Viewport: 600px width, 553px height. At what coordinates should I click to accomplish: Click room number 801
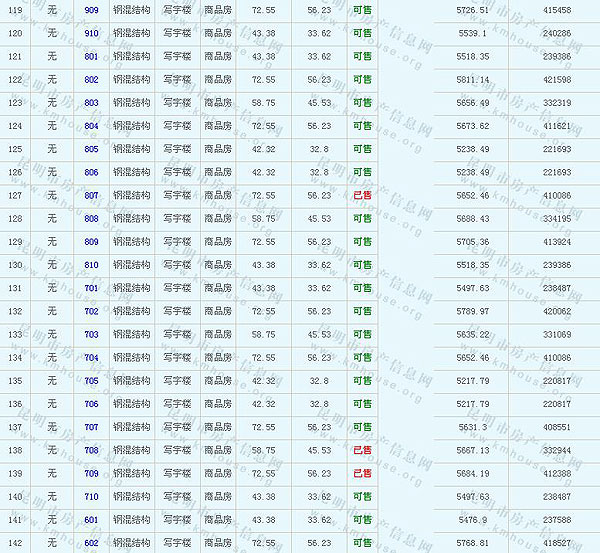coord(91,56)
